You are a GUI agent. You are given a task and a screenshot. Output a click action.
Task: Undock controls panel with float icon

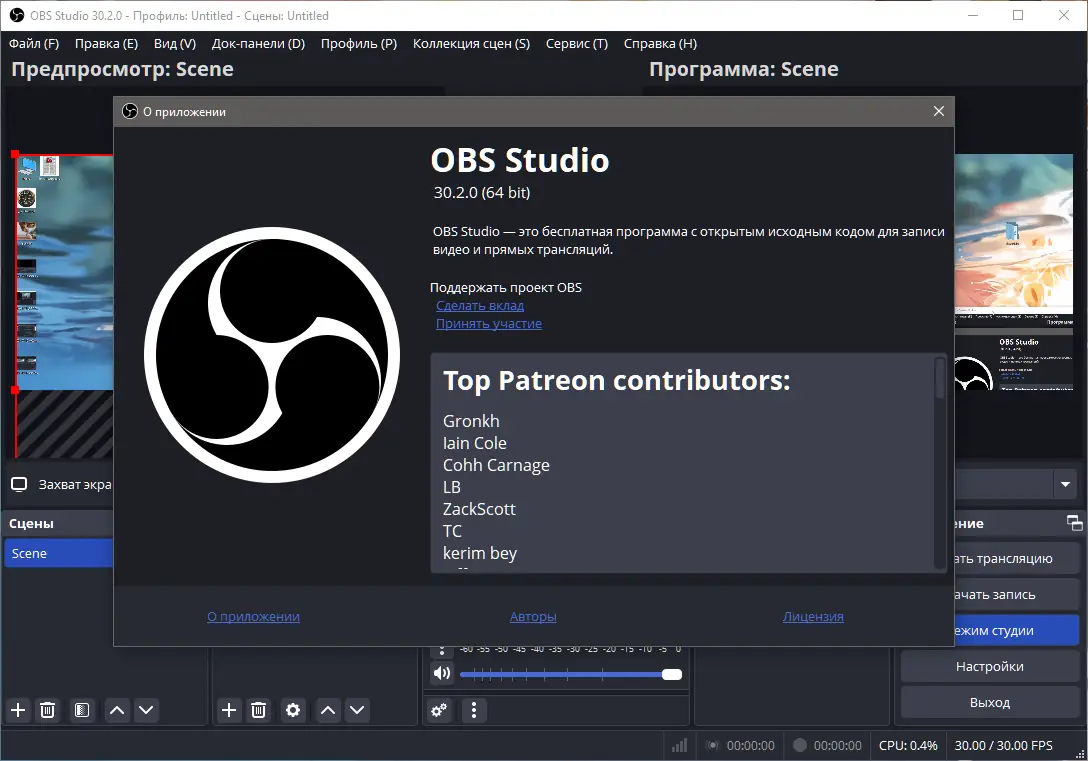1074,522
